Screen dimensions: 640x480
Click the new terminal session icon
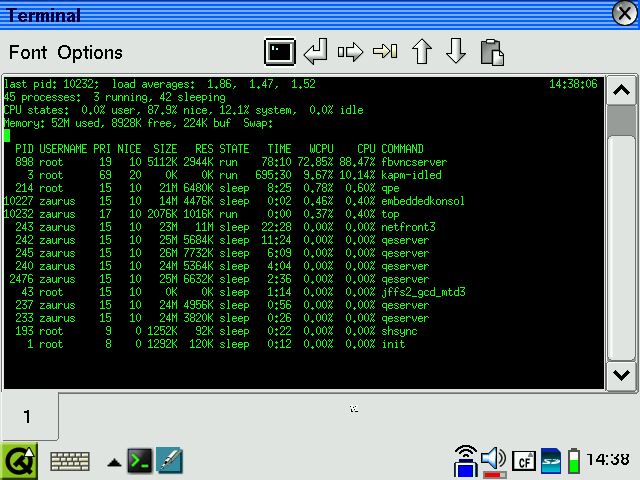[280, 52]
